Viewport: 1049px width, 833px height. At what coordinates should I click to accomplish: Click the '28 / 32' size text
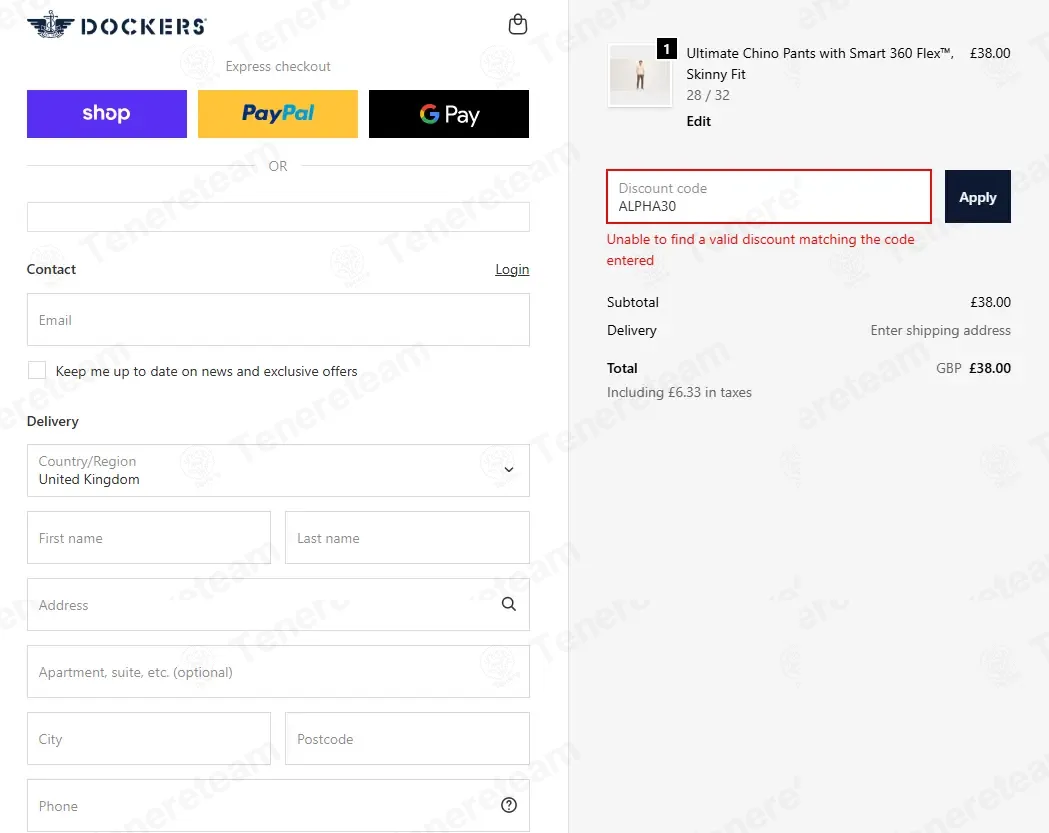click(x=708, y=95)
